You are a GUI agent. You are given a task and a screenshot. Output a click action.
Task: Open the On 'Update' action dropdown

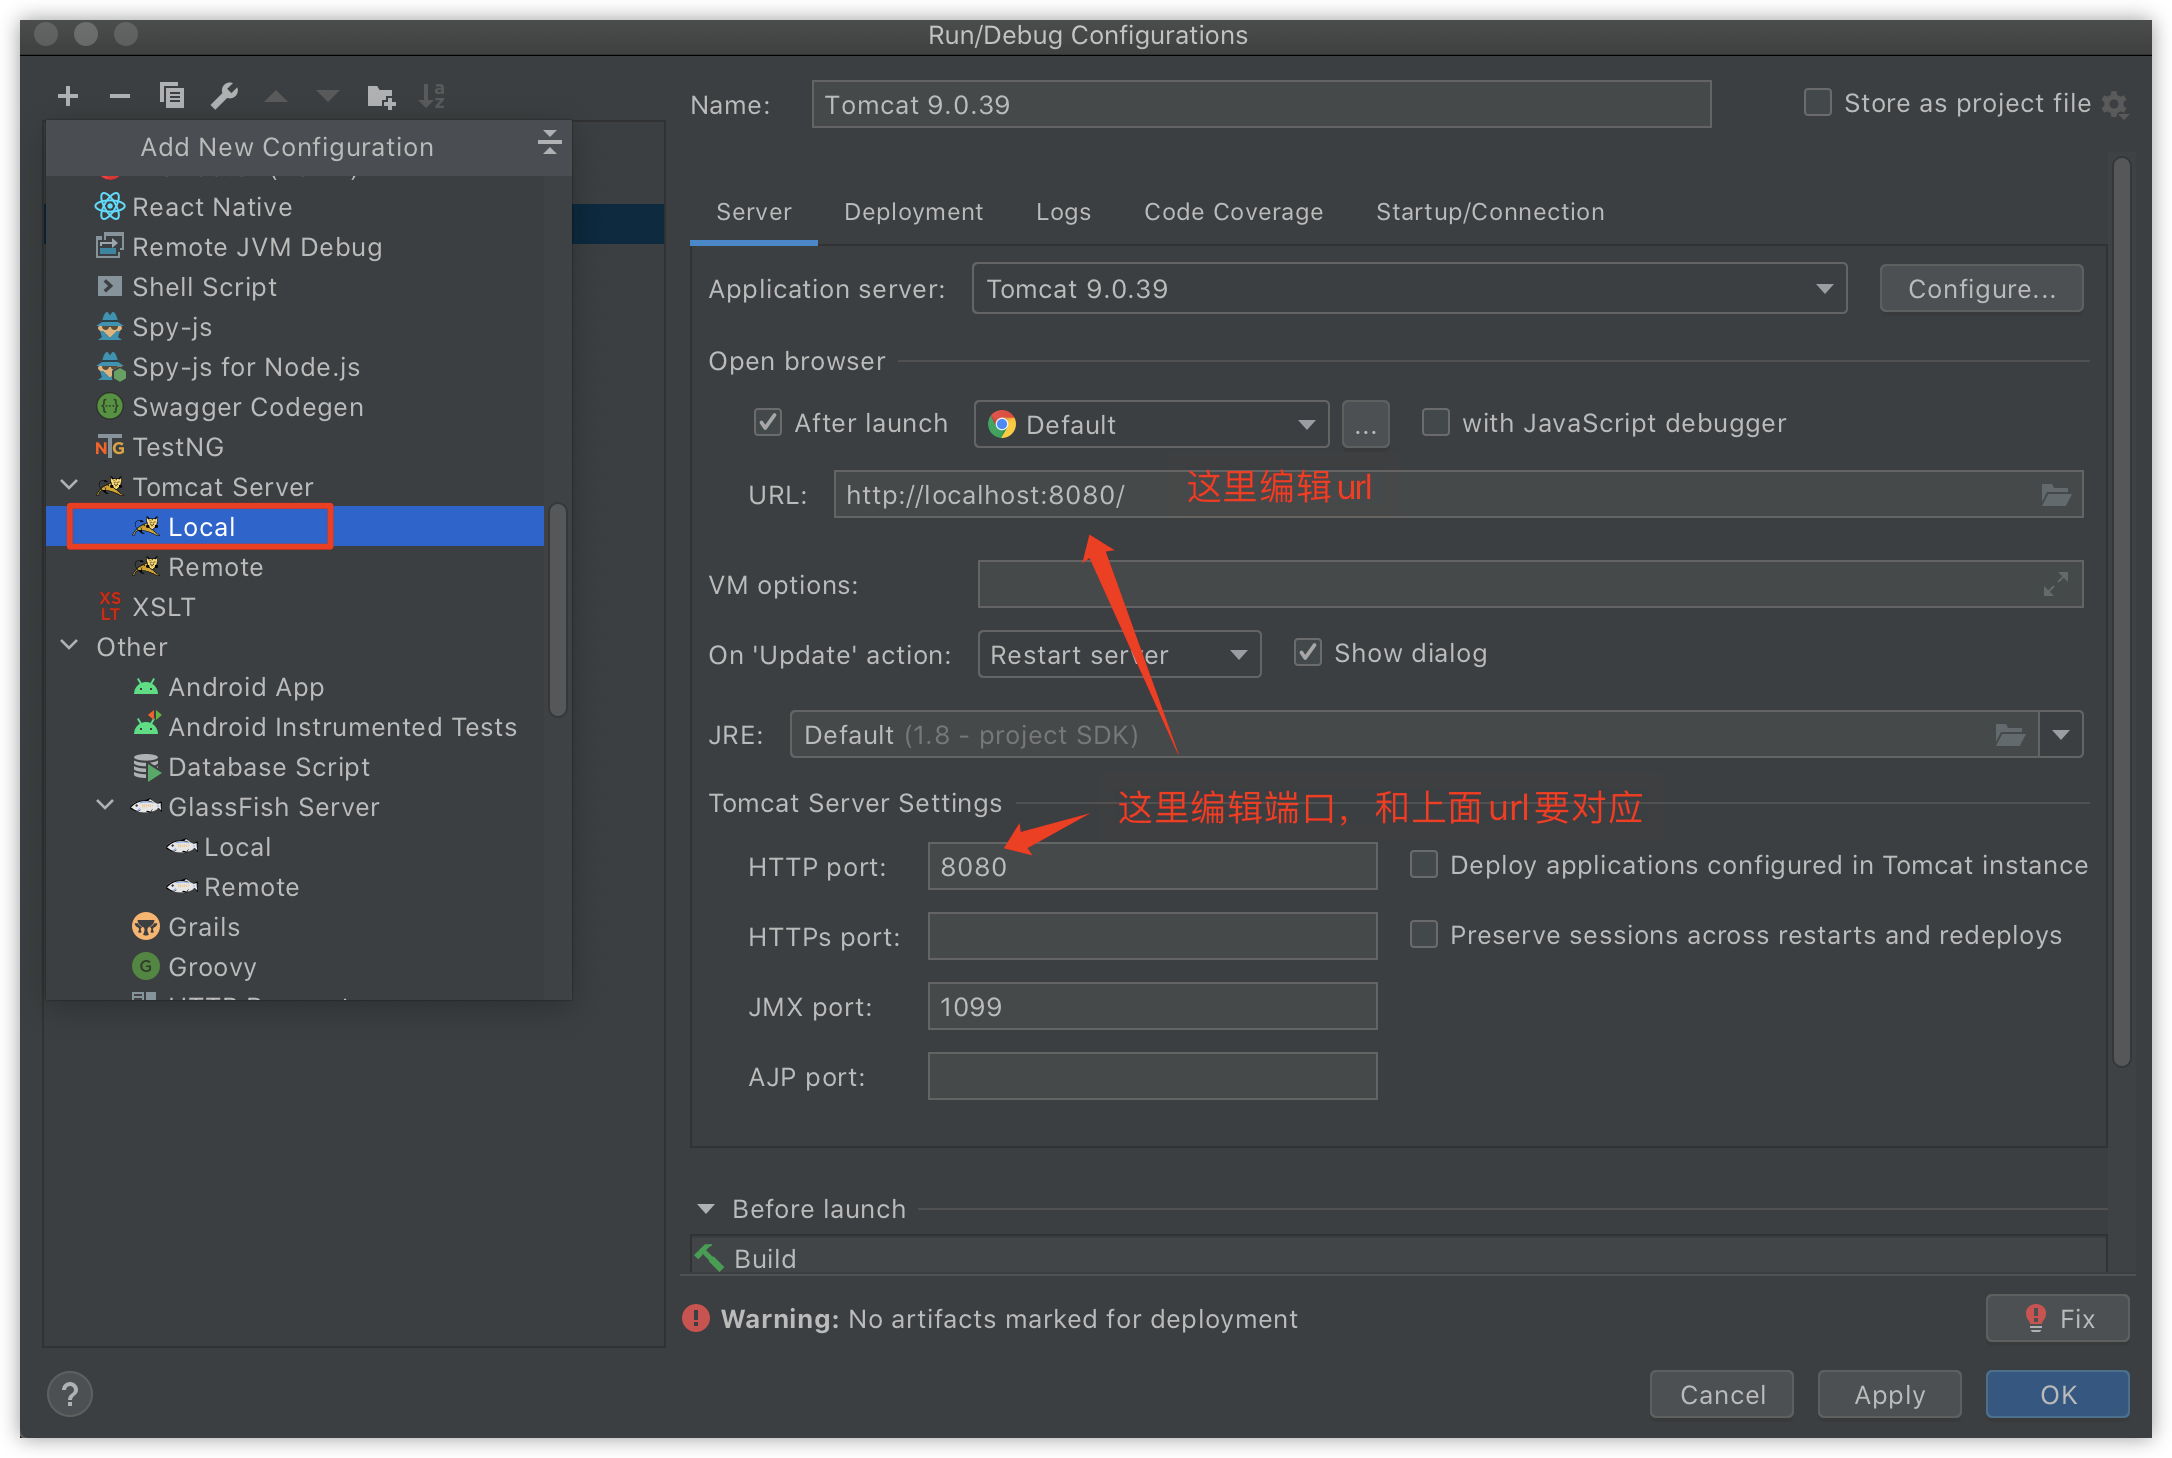tap(1240, 654)
